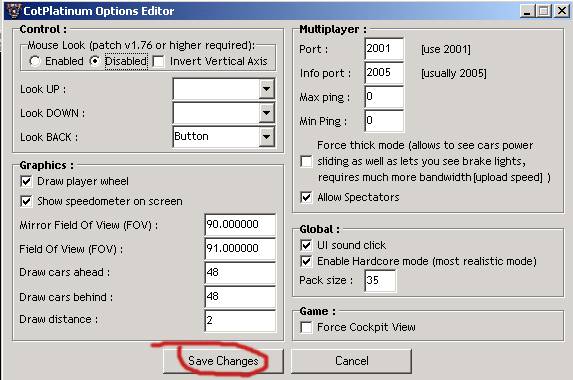This screenshot has width=573, height=380.
Task: Minimize the Options Editor window
Action: [527, 11]
